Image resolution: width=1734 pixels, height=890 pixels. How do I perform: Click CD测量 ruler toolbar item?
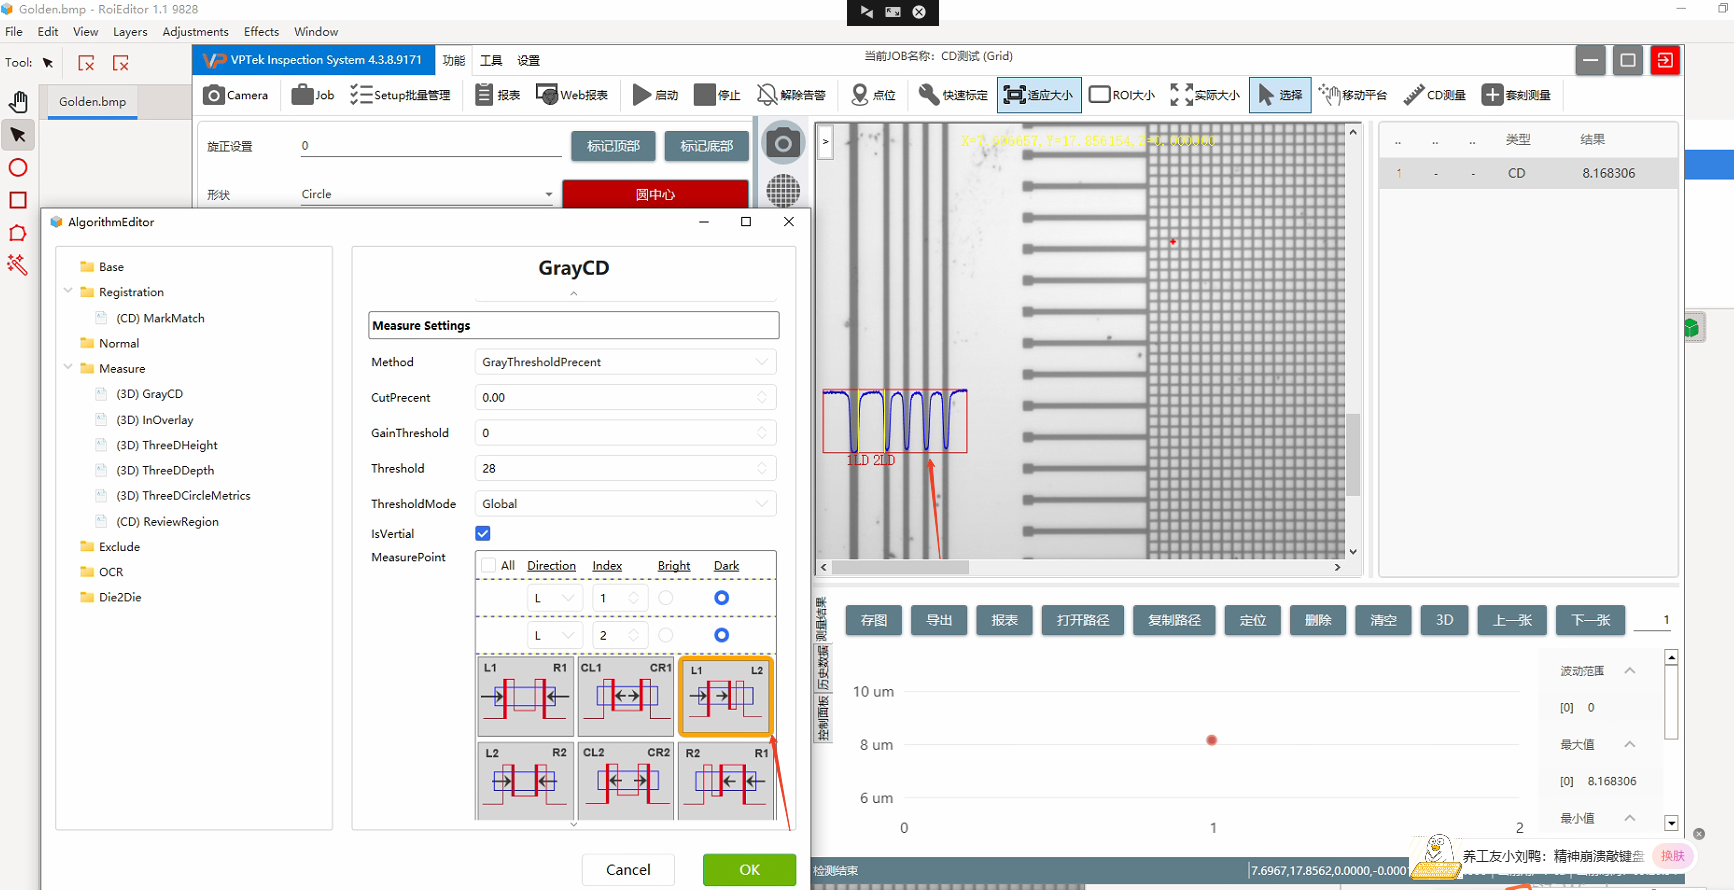(1434, 95)
